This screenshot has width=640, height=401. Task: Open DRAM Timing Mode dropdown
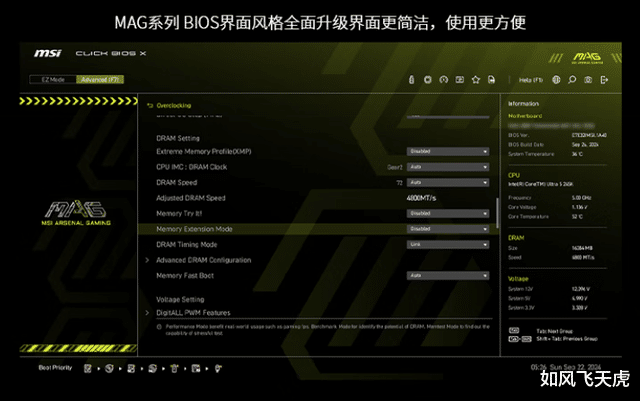(x=448, y=245)
